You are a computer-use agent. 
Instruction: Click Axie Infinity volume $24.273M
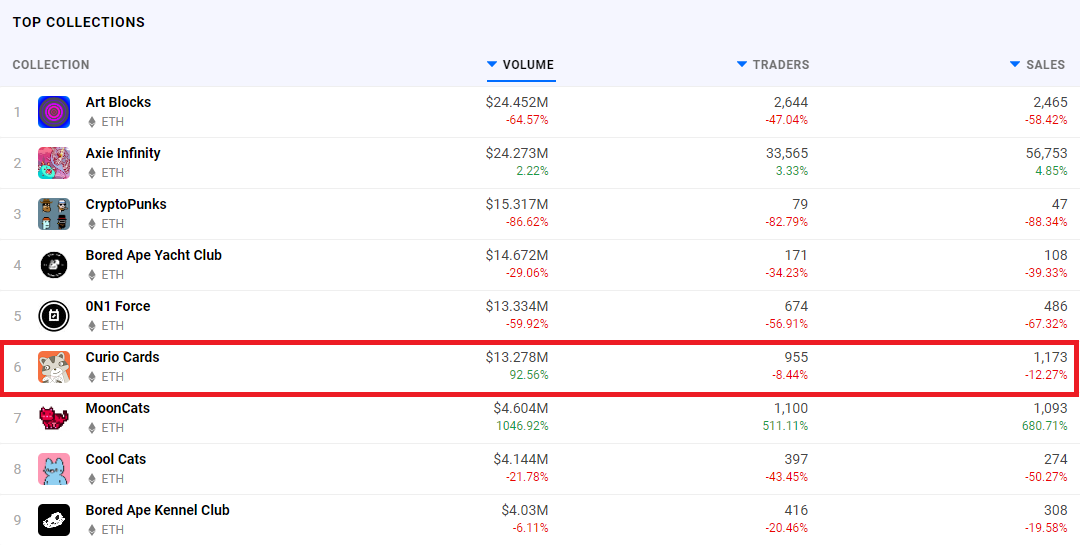517,154
